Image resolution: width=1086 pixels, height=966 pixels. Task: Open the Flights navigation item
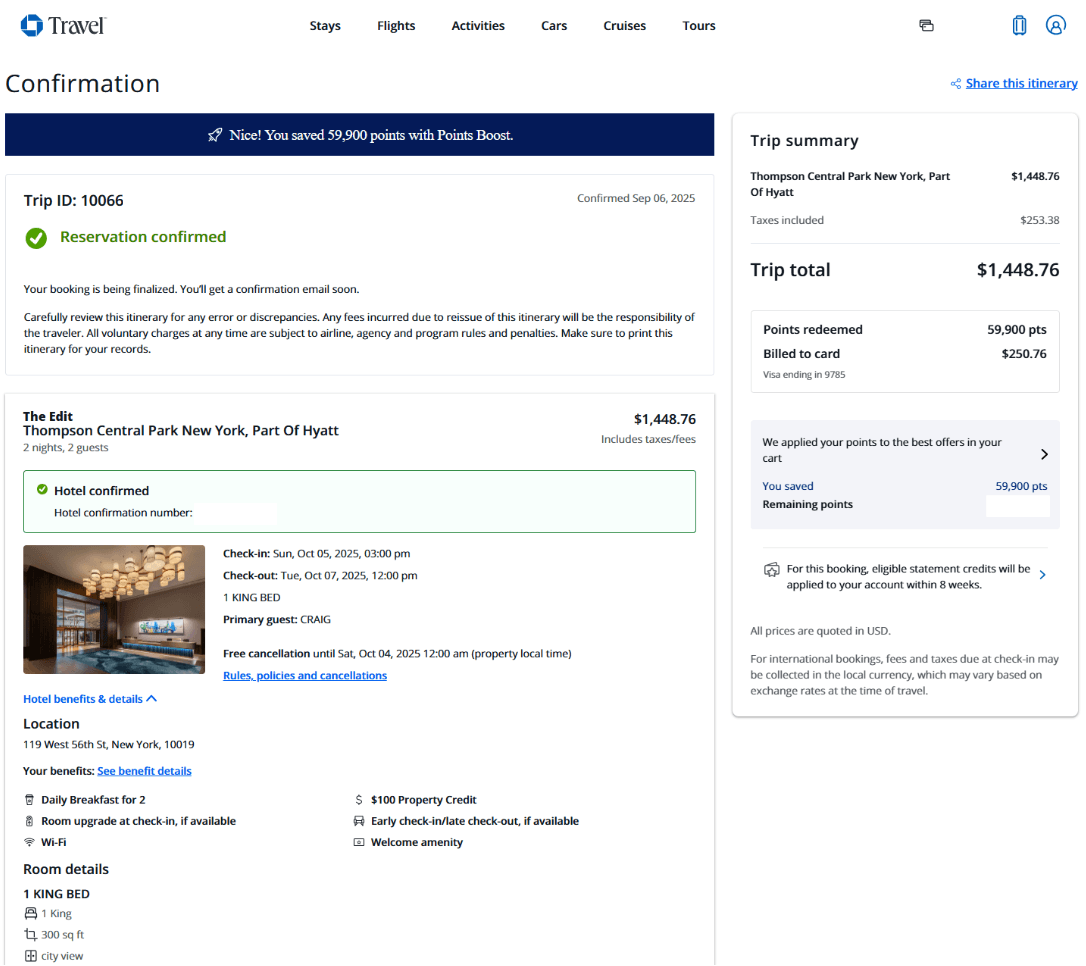pyautogui.click(x=396, y=25)
